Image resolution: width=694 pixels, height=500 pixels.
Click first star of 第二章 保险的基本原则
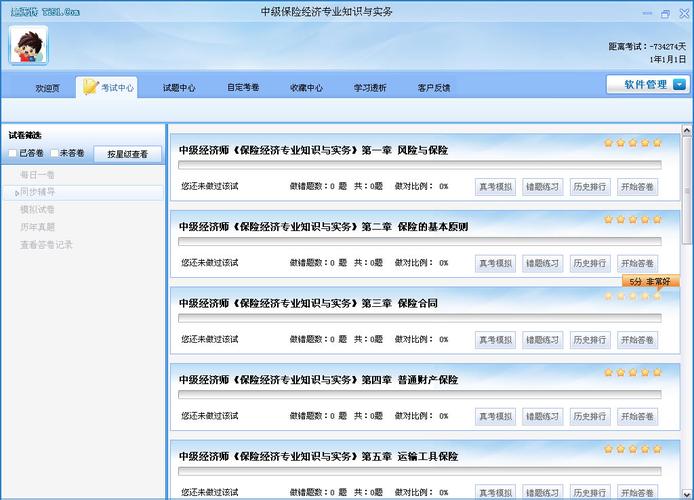point(608,219)
